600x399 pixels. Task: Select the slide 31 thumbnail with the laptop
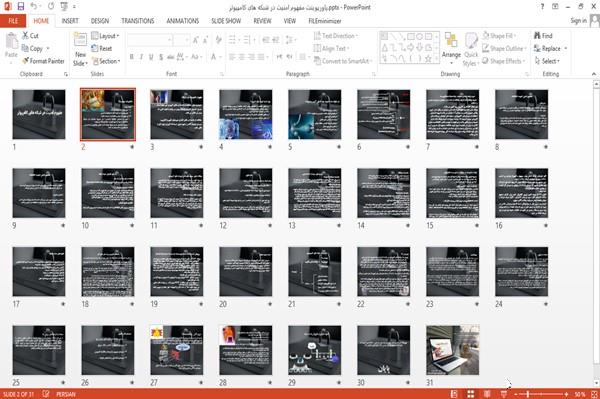(x=453, y=350)
